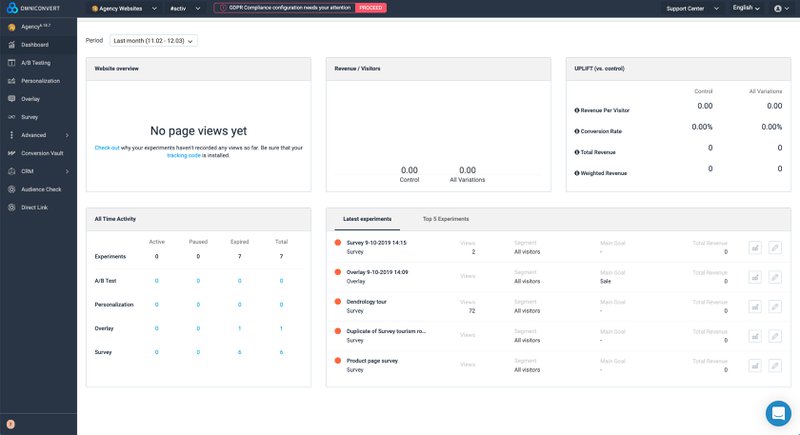Screen dimensions: 800x435
Task: Open statistics icon for Survey 9-10-2019 14:15
Action: (755, 247)
